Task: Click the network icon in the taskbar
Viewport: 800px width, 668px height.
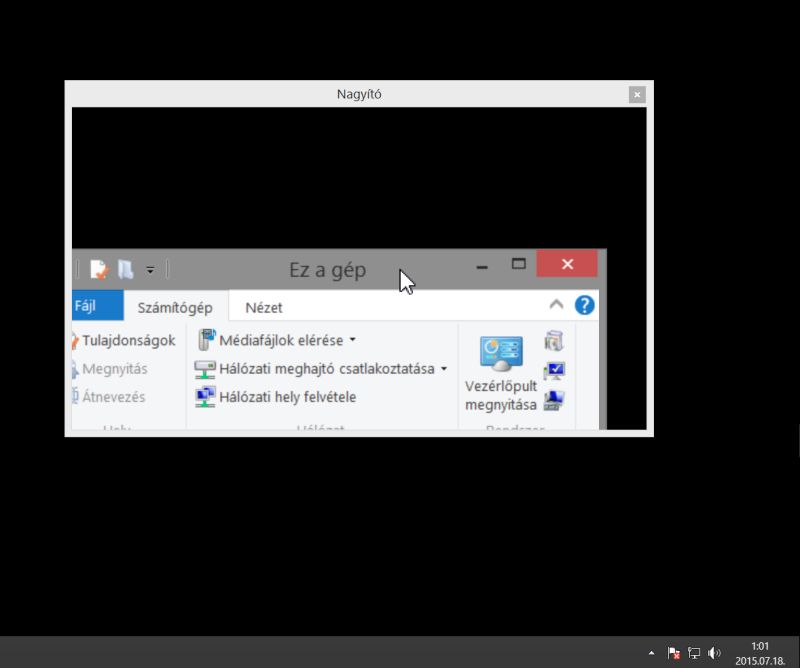Action: click(x=694, y=653)
